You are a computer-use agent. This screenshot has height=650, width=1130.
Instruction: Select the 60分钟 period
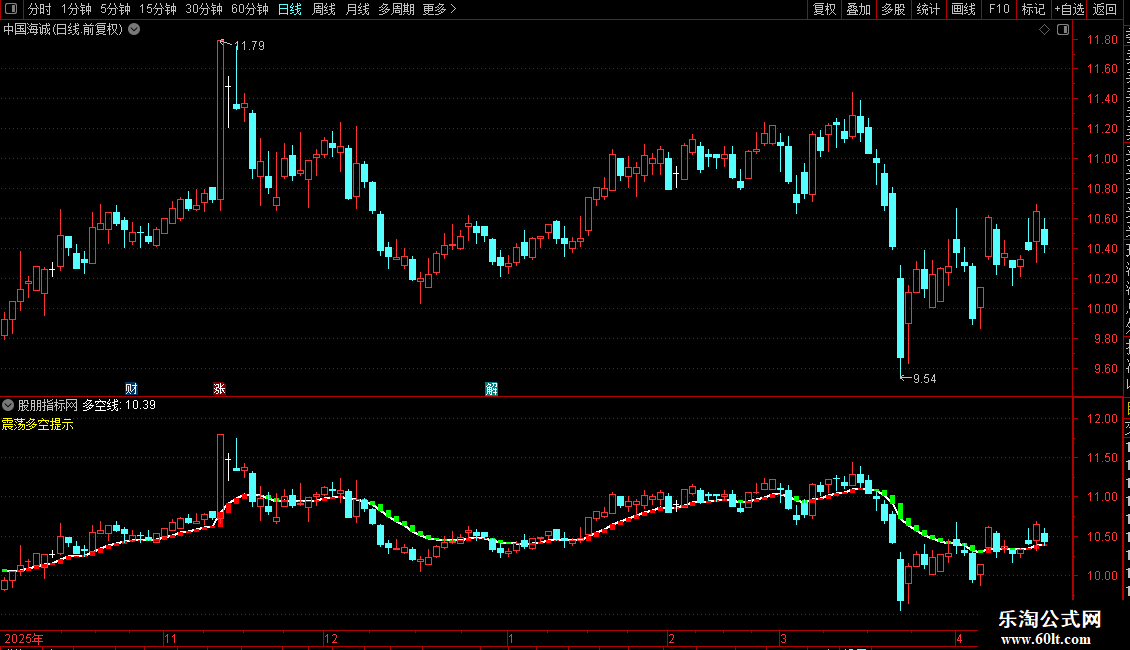click(x=250, y=9)
